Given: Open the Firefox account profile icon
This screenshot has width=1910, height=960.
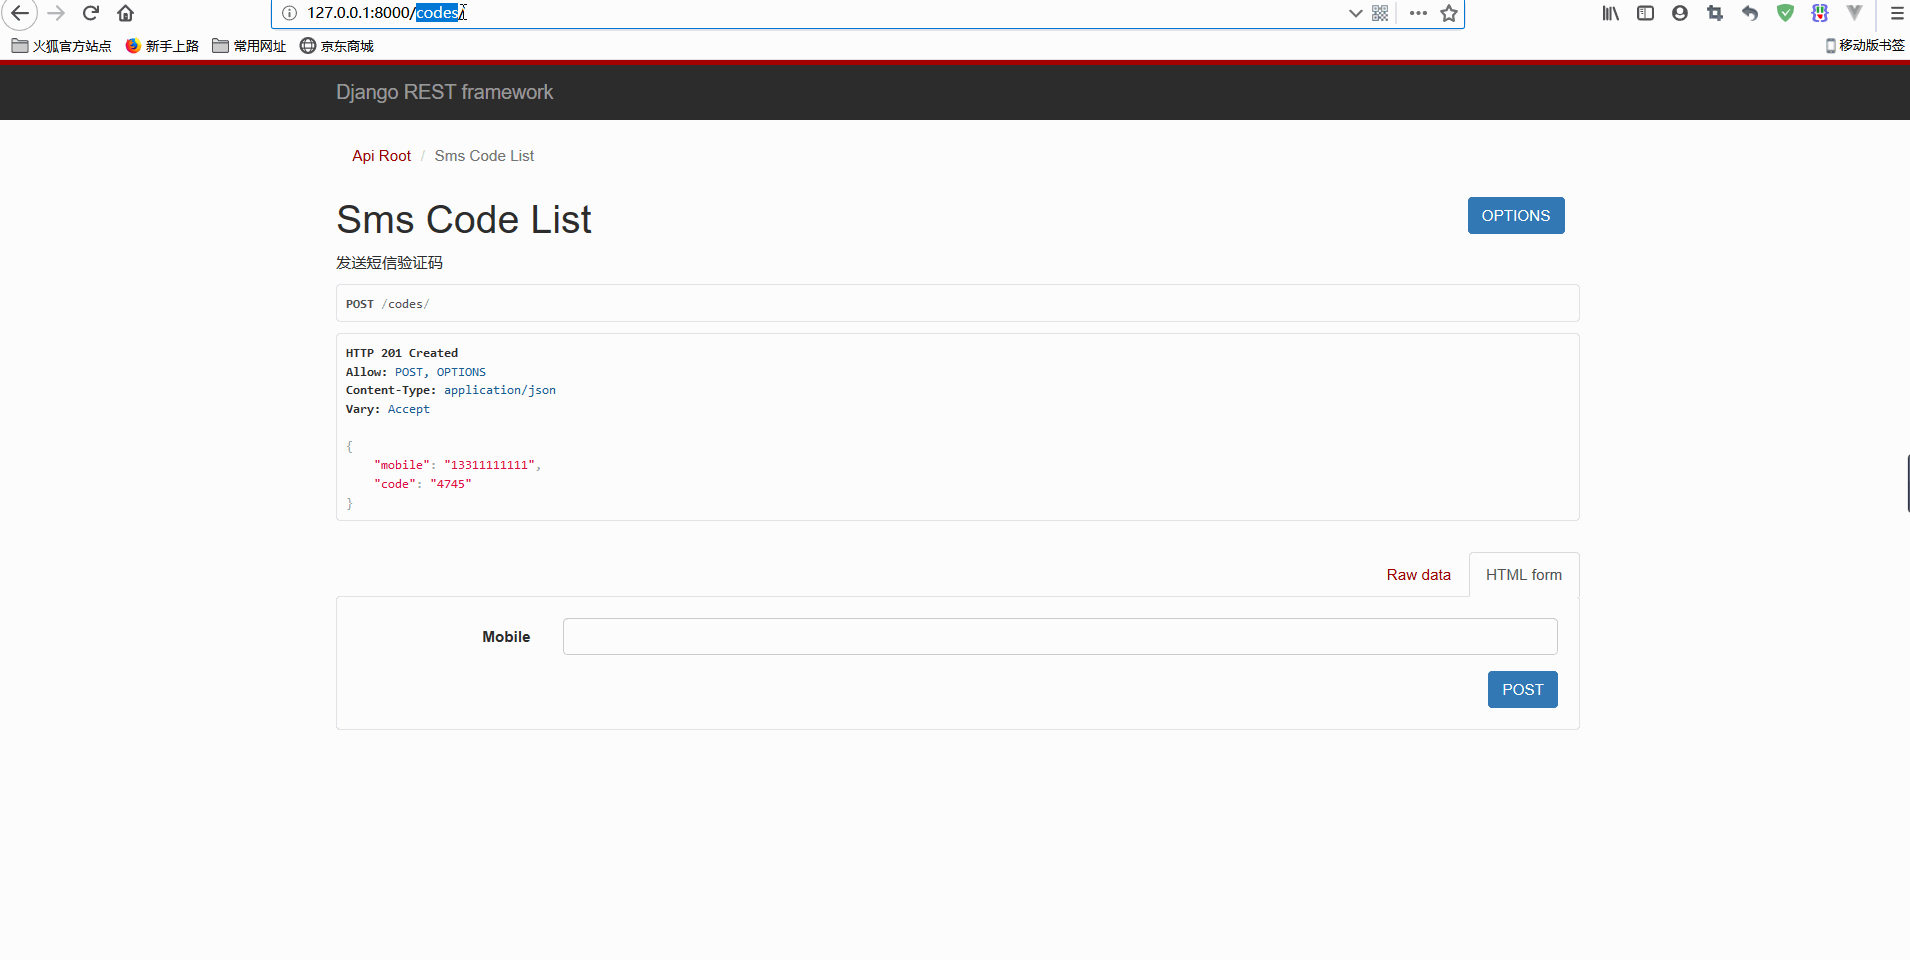Looking at the screenshot, I should tap(1680, 13).
